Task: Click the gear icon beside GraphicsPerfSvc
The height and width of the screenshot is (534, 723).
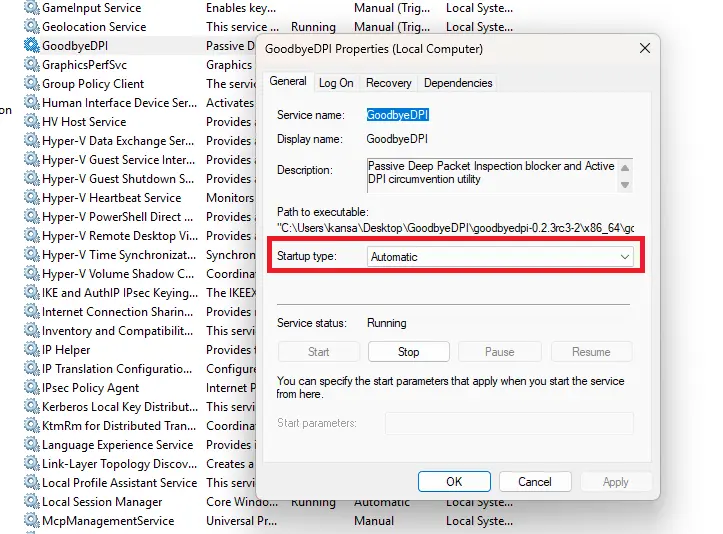Action: [x=31, y=65]
